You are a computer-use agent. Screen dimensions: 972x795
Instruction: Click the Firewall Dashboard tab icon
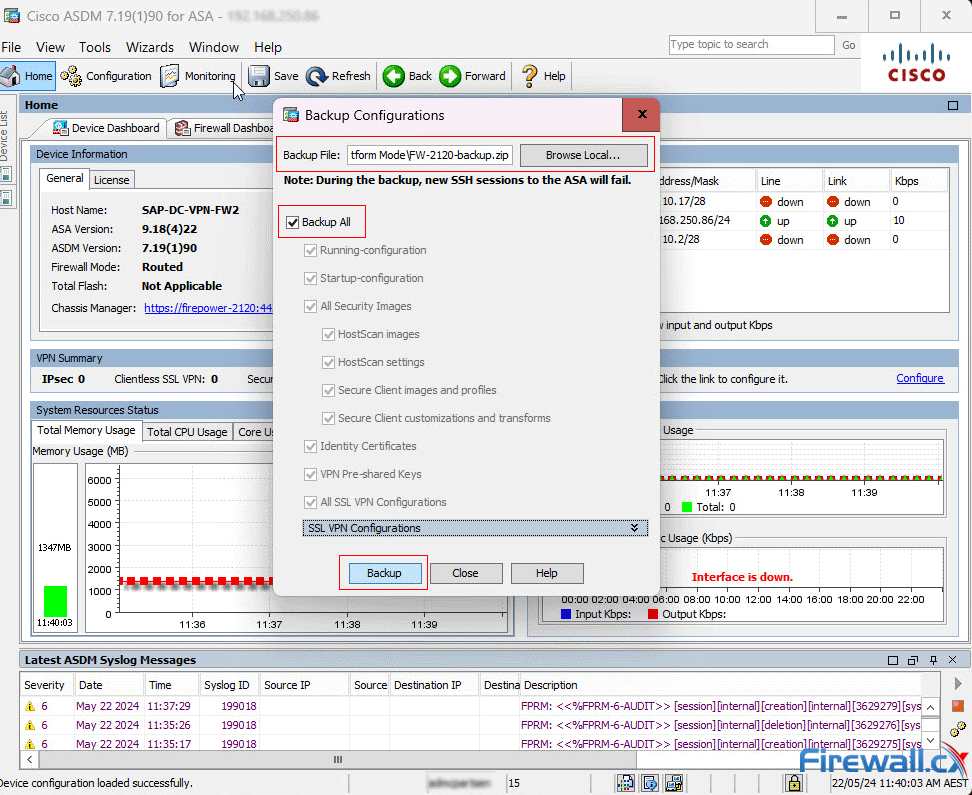(x=182, y=128)
